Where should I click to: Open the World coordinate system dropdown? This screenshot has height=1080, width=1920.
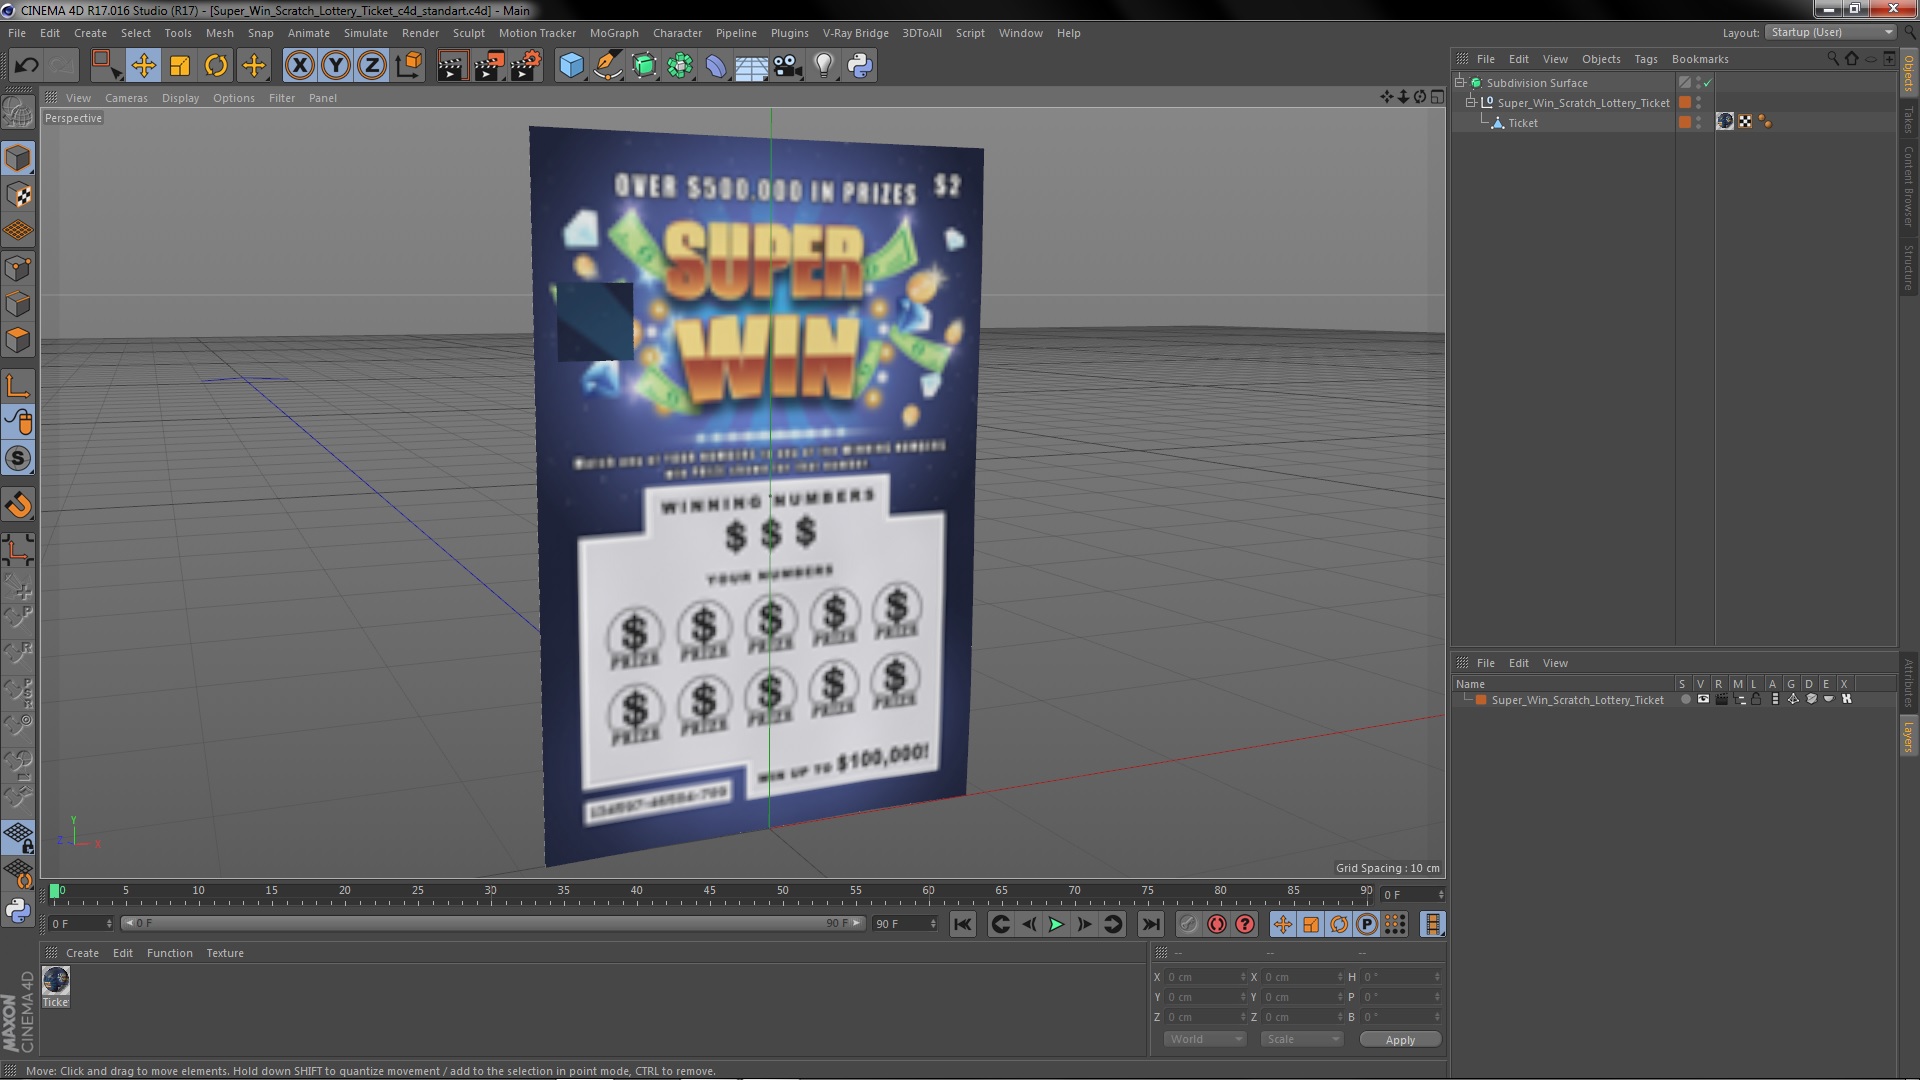pyautogui.click(x=1204, y=1039)
